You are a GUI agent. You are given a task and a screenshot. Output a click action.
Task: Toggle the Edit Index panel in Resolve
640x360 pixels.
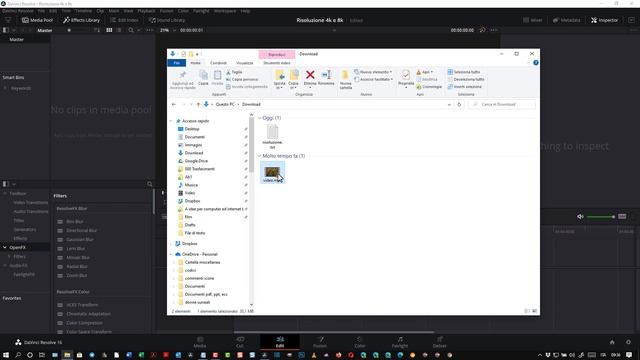click(x=124, y=20)
